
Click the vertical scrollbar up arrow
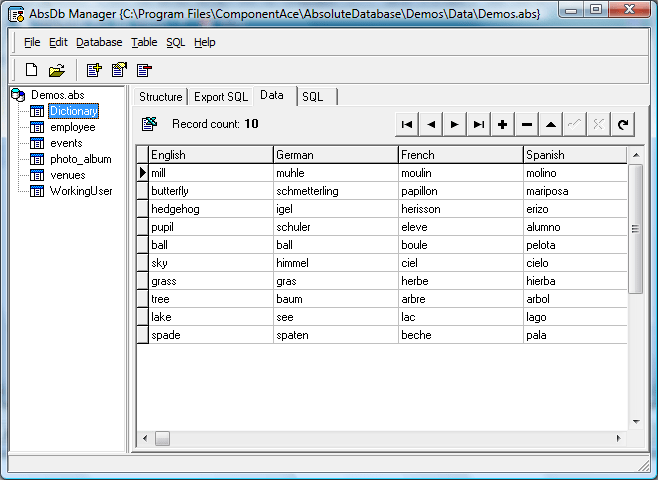pyautogui.click(x=636, y=155)
